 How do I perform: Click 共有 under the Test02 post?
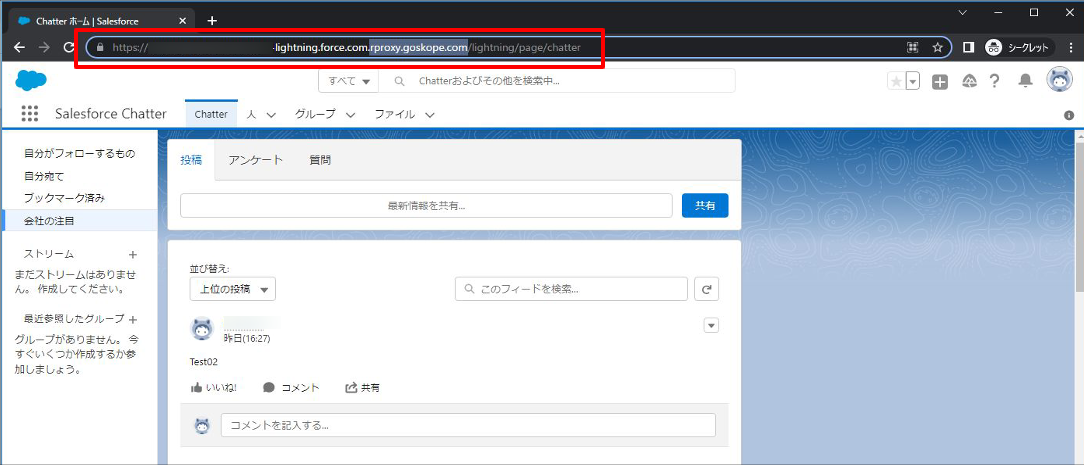(x=362, y=388)
